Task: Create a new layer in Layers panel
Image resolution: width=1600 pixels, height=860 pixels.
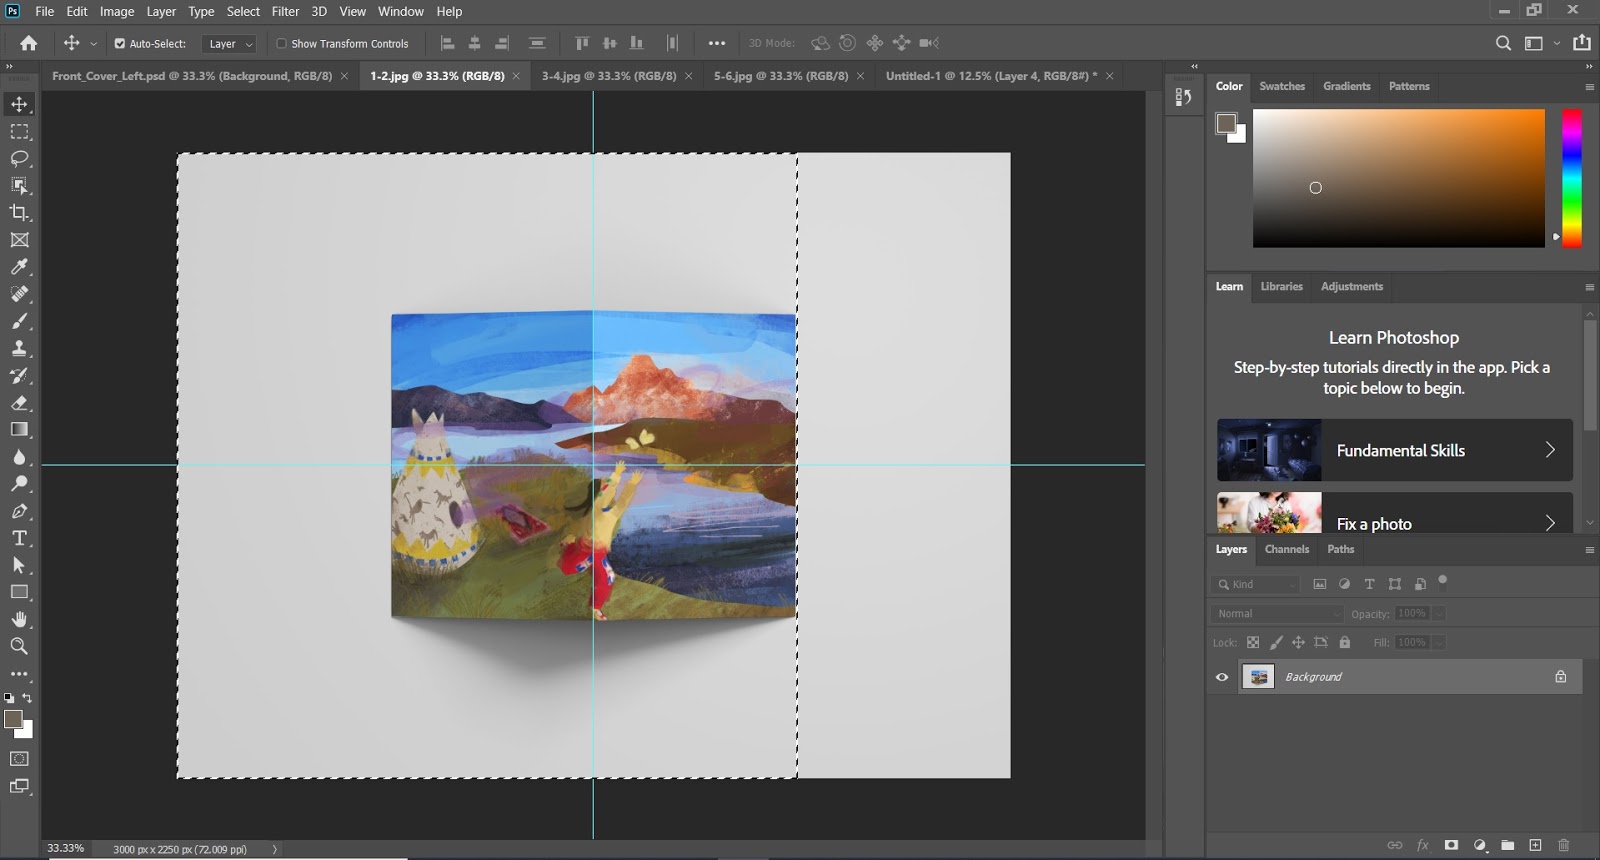Action: pos(1535,845)
